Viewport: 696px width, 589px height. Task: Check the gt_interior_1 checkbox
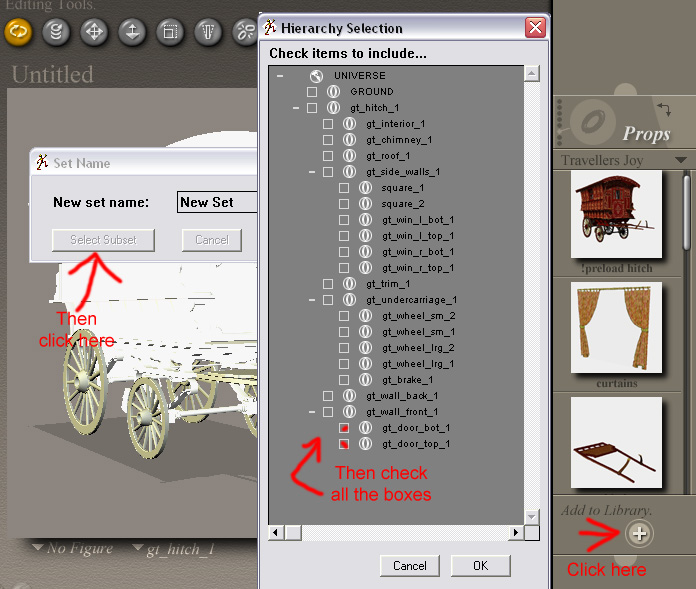tap(328, 124)
